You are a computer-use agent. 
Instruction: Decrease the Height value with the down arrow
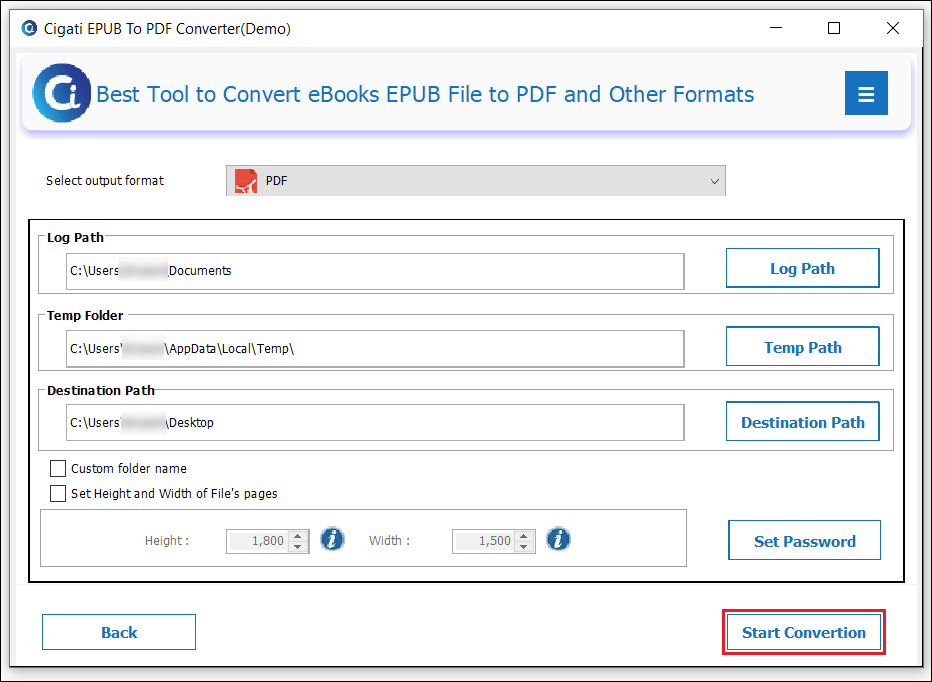[298, 546]
